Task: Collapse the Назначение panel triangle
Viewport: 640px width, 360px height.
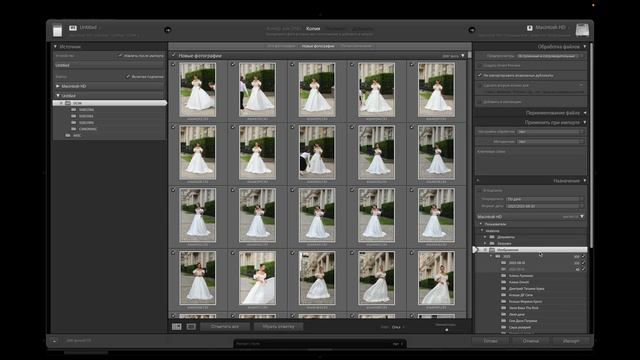Action: tap(585, 180)
